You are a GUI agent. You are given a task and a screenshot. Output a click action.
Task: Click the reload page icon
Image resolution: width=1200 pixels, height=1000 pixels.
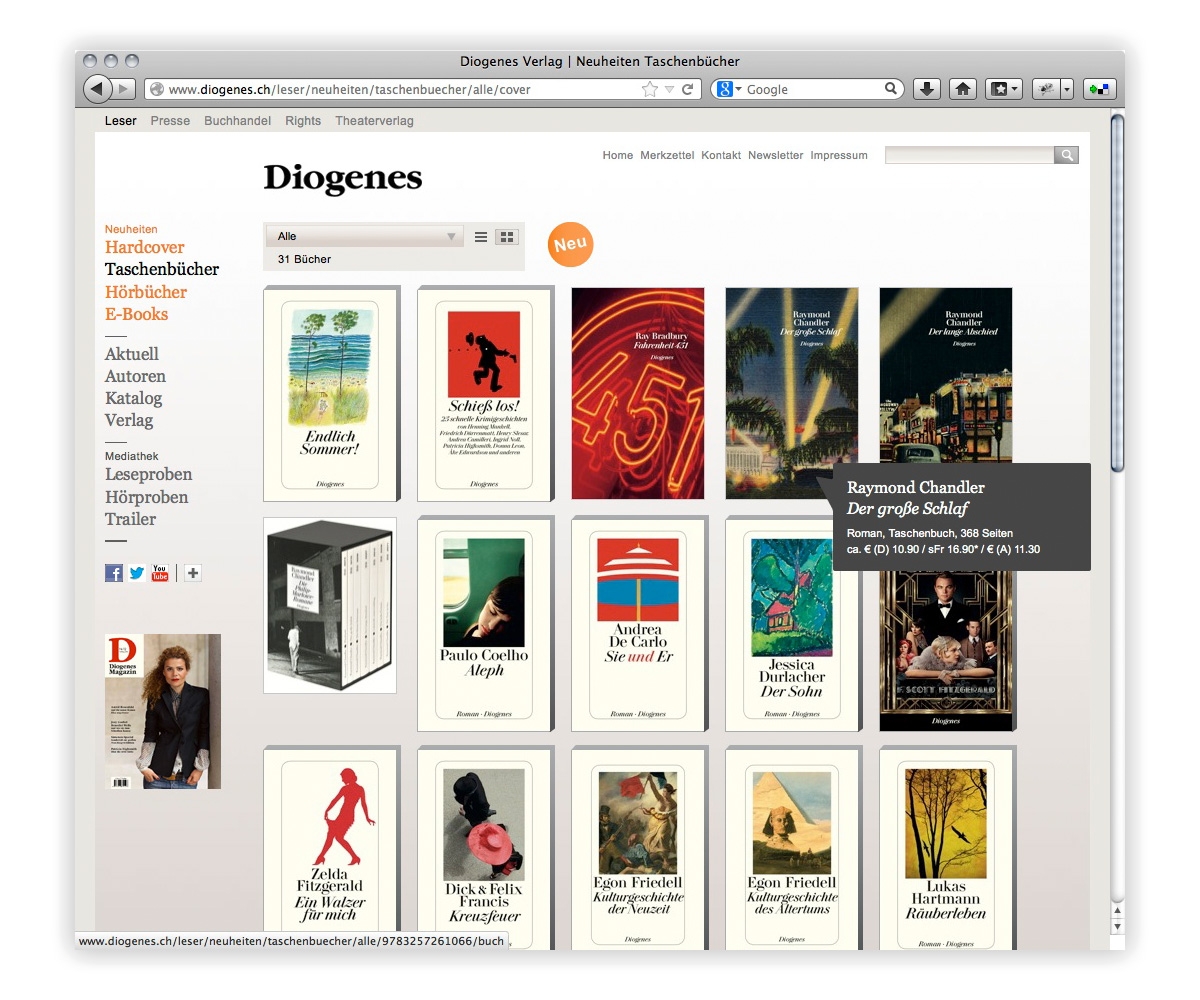point(688,89)
